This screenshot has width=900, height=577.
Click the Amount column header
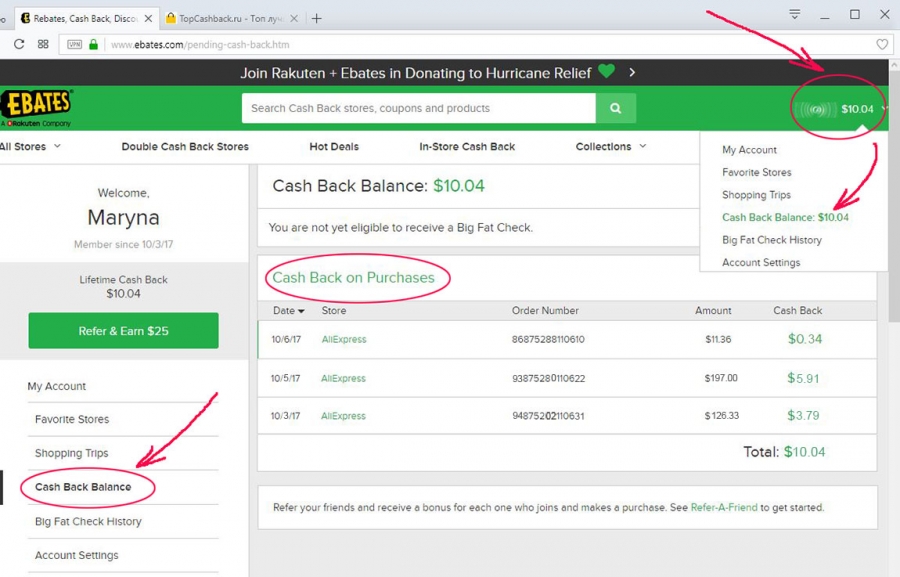(713, 311)
